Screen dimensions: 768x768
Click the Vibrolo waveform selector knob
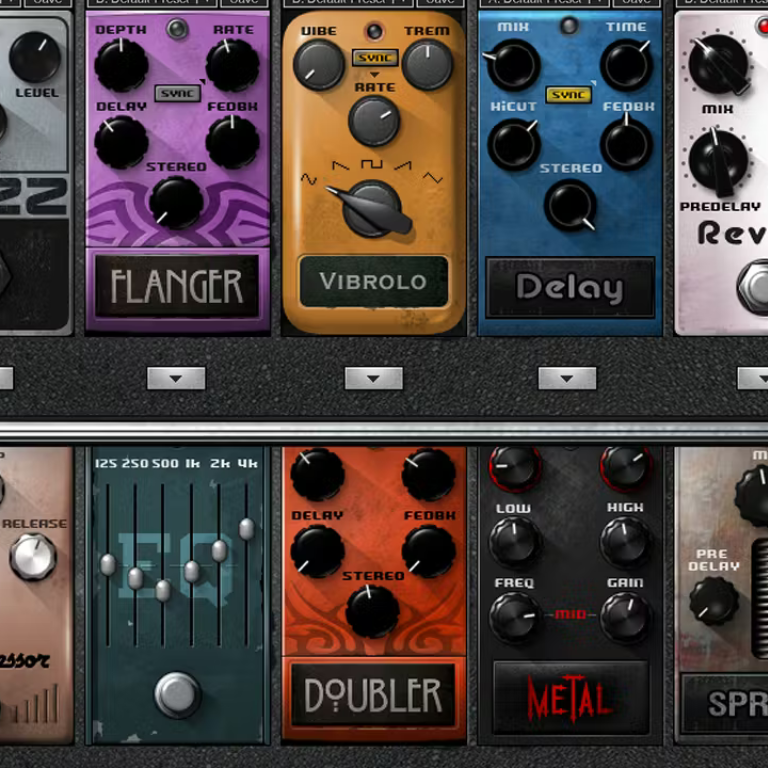point(373,207)
